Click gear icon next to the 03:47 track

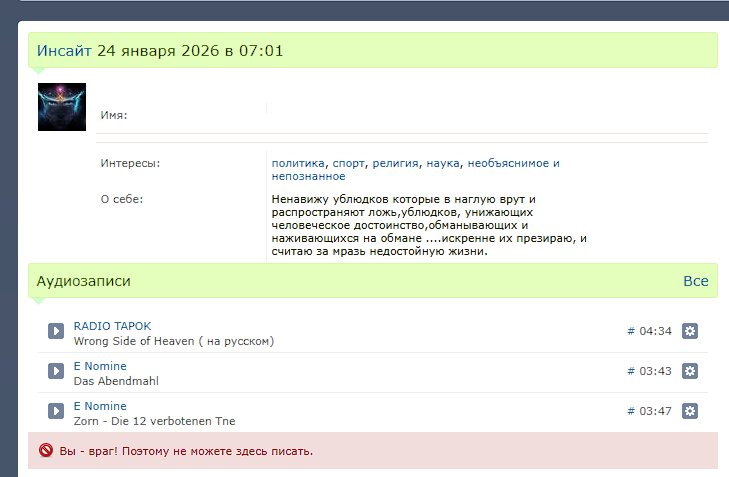coord(689,411)
